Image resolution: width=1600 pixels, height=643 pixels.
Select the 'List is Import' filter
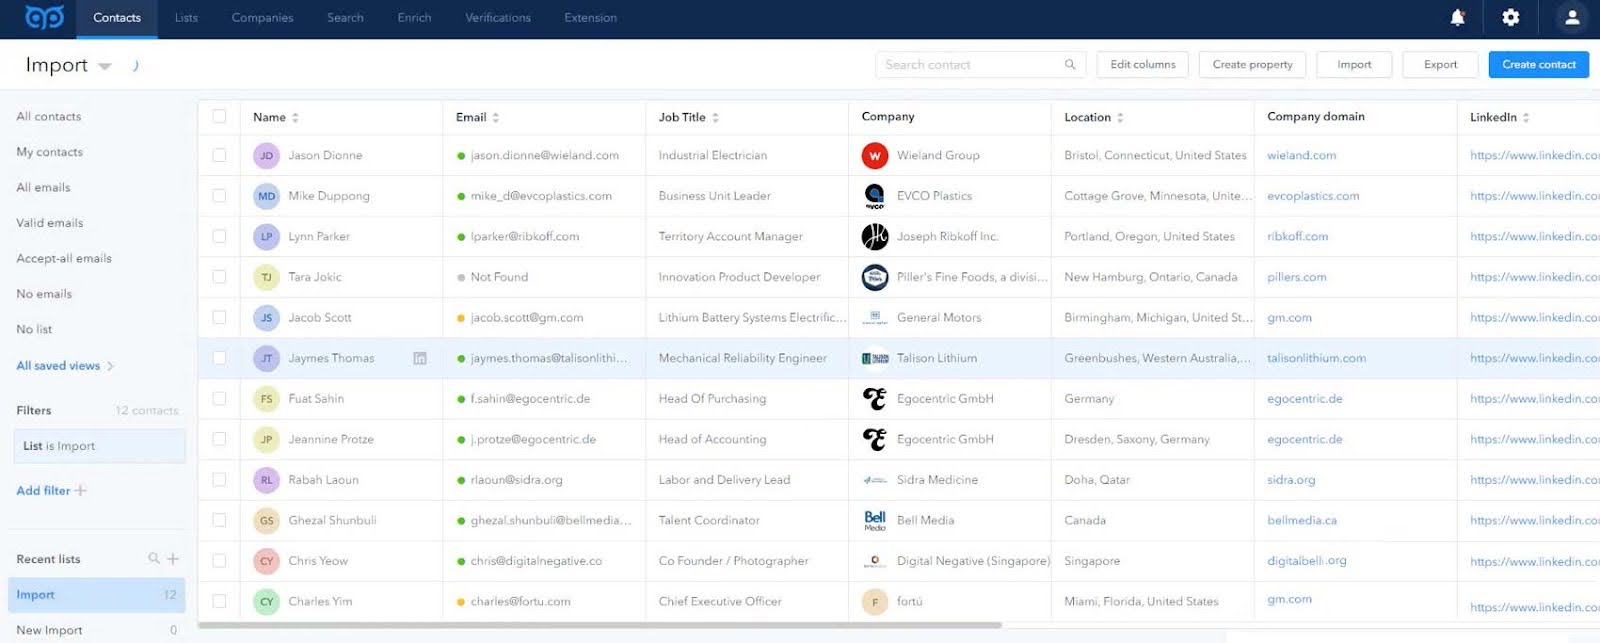[x=98, y=446]
